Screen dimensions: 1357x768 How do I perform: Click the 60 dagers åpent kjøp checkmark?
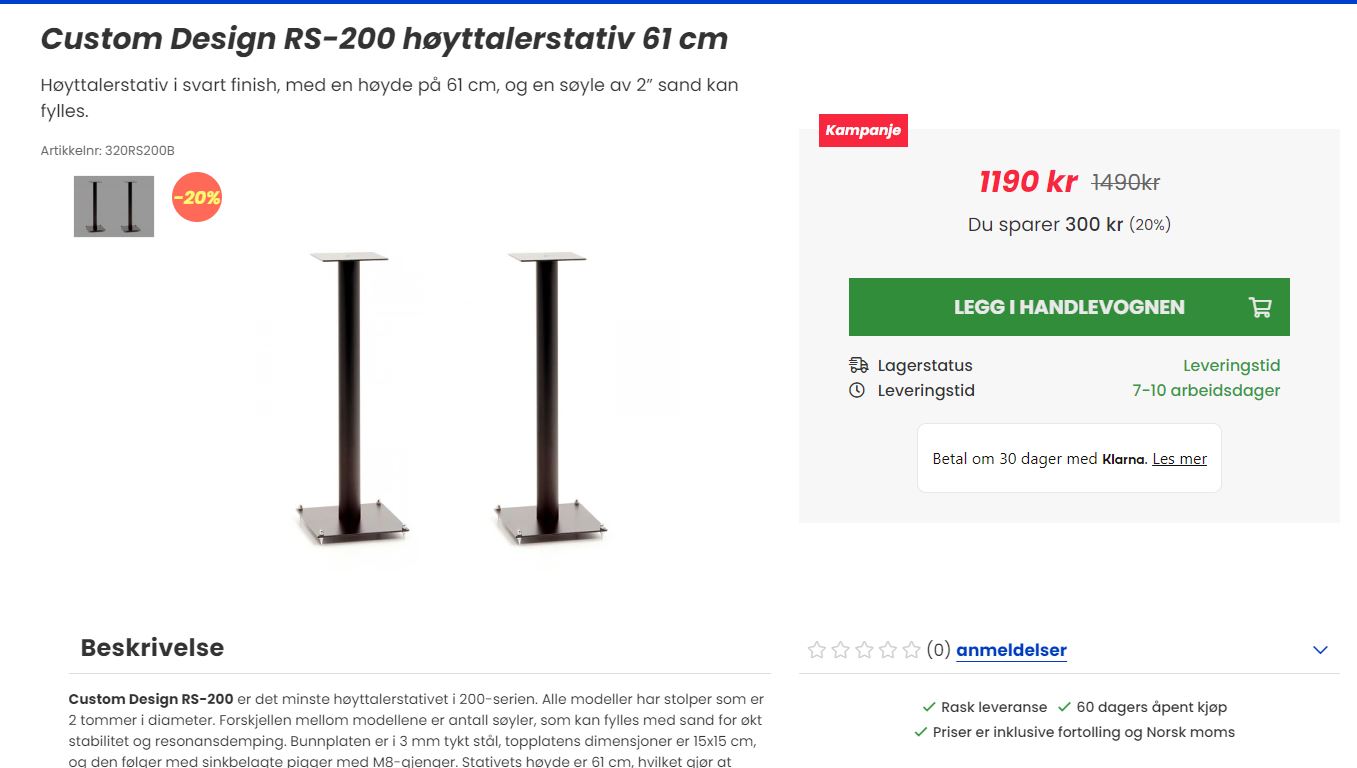pos(1064,707)
